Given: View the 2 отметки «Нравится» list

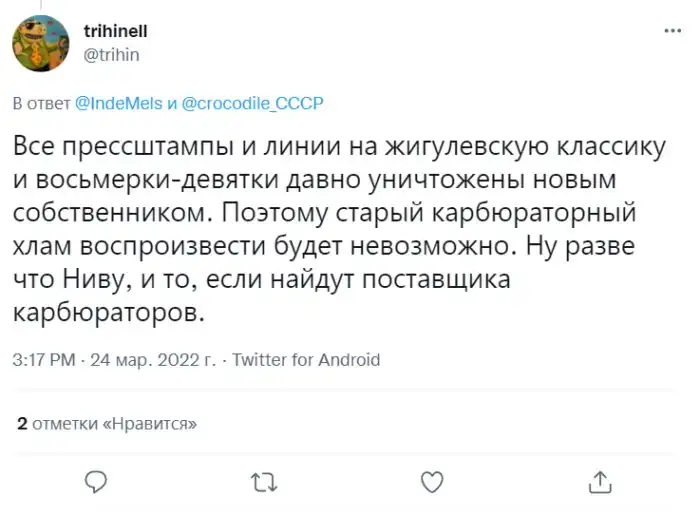Looking at the screenshot, I should pos(107,424).
